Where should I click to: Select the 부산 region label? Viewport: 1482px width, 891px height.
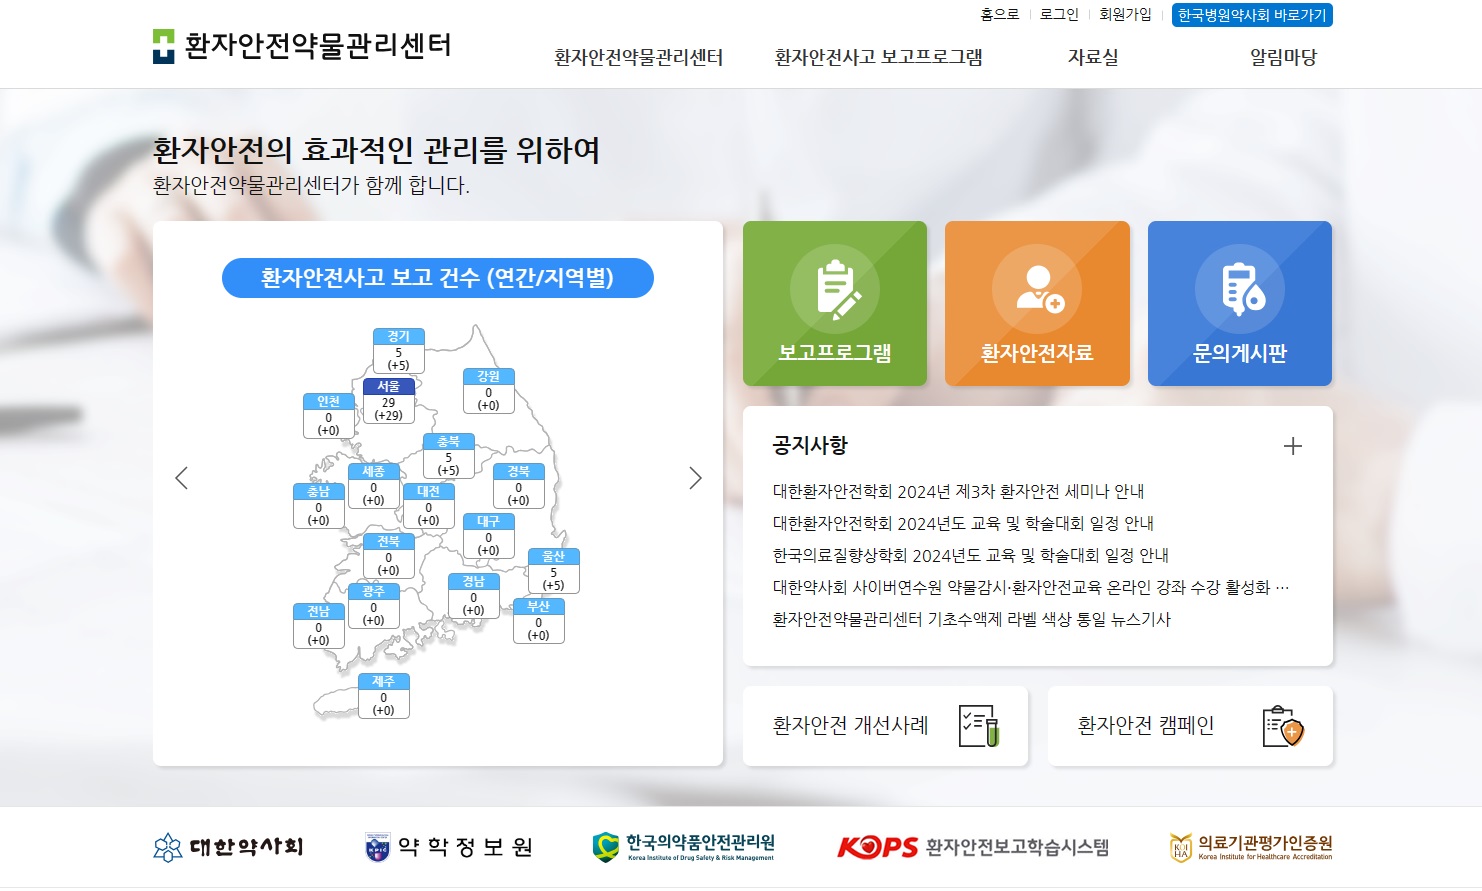point(539,621)
